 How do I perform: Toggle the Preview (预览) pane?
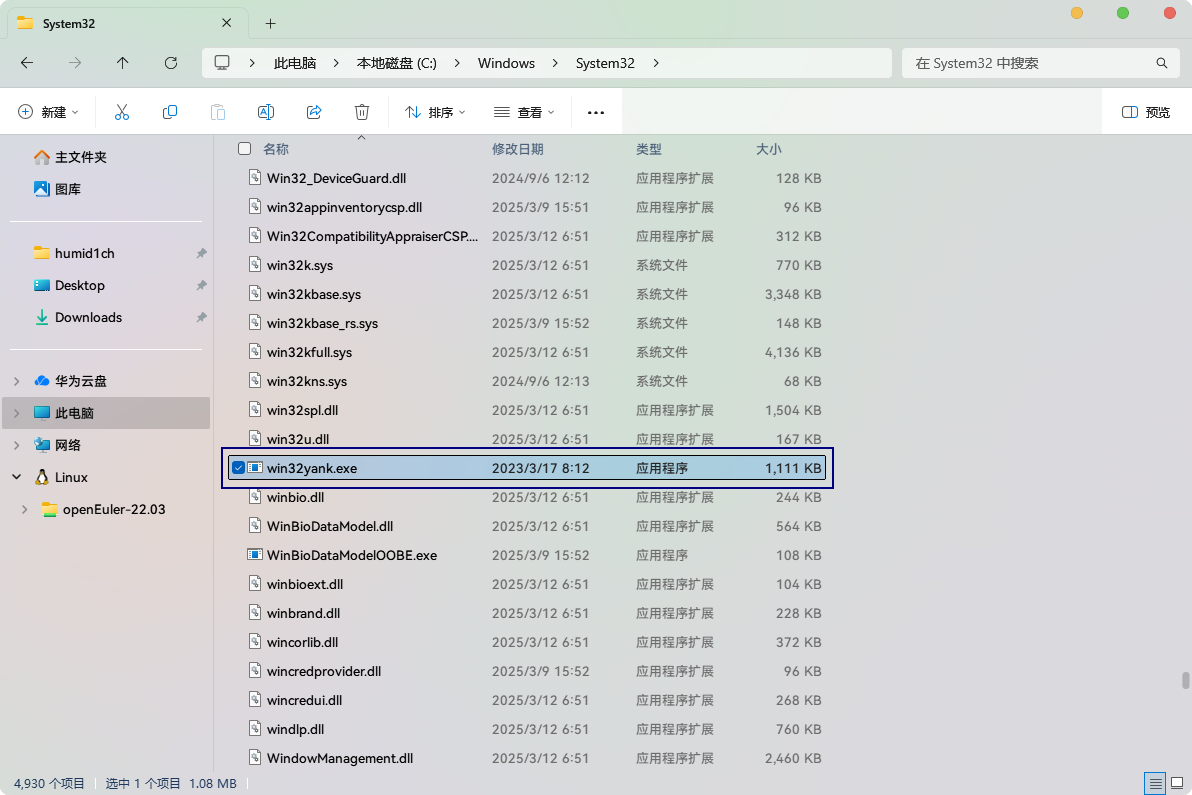(1146, 112)
